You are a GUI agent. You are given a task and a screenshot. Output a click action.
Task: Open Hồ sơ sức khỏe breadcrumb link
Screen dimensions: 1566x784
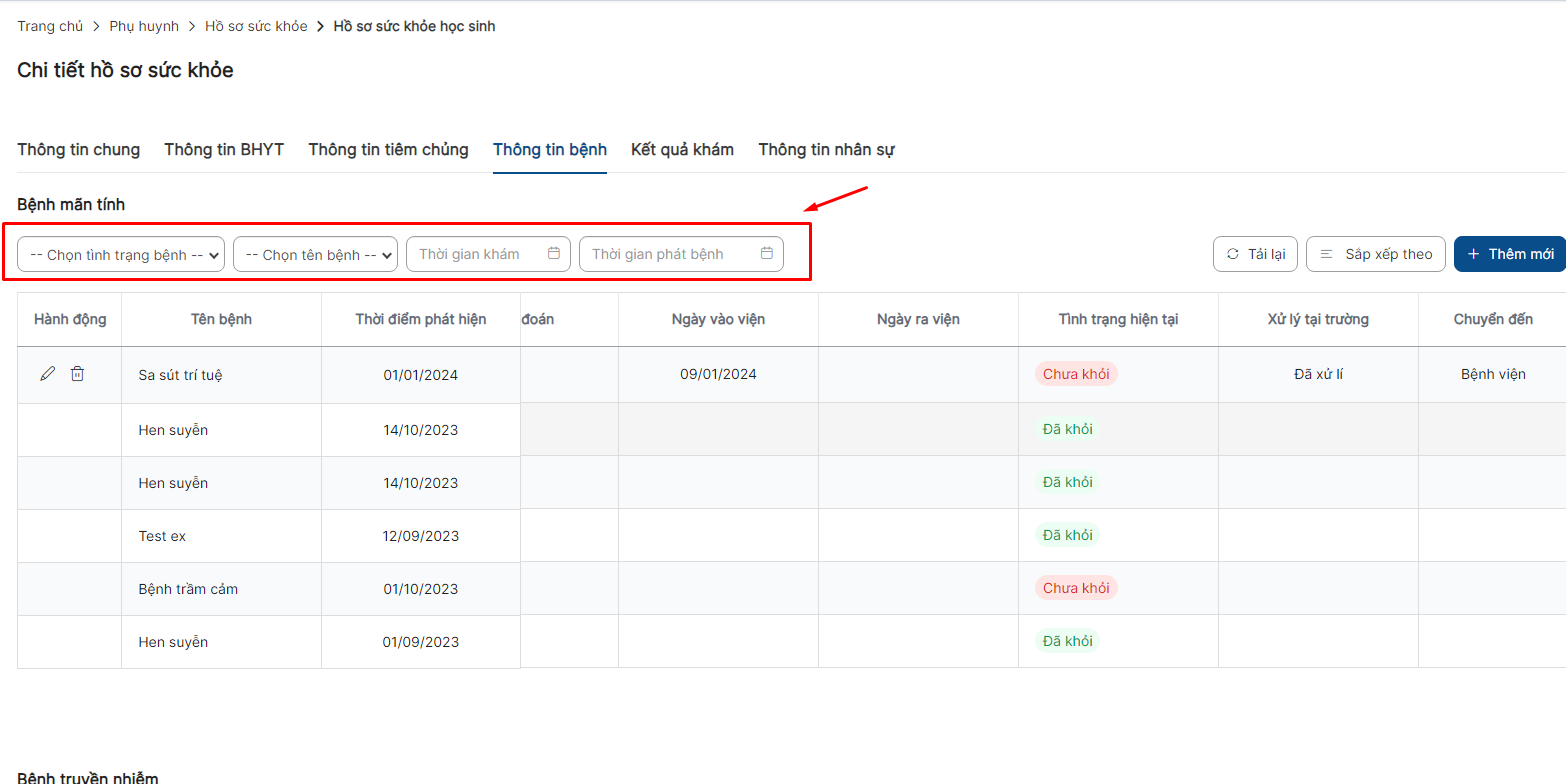[256, 27]
